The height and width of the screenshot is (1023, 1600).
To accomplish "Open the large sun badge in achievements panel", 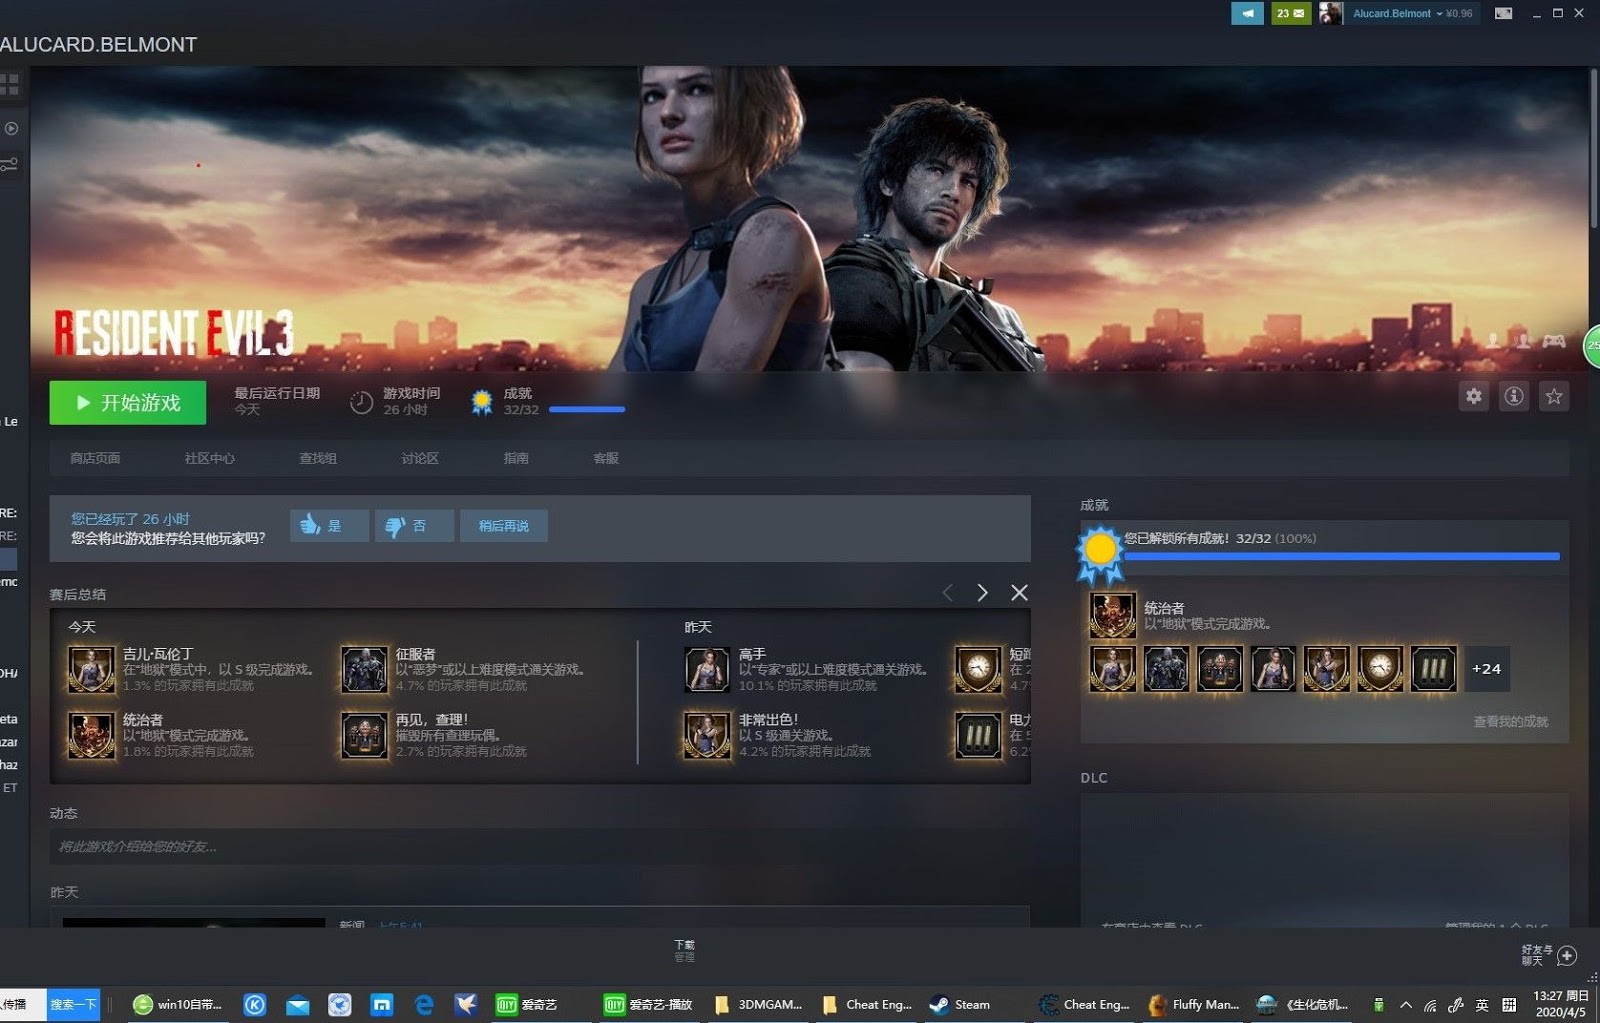I will point(1100,553).
